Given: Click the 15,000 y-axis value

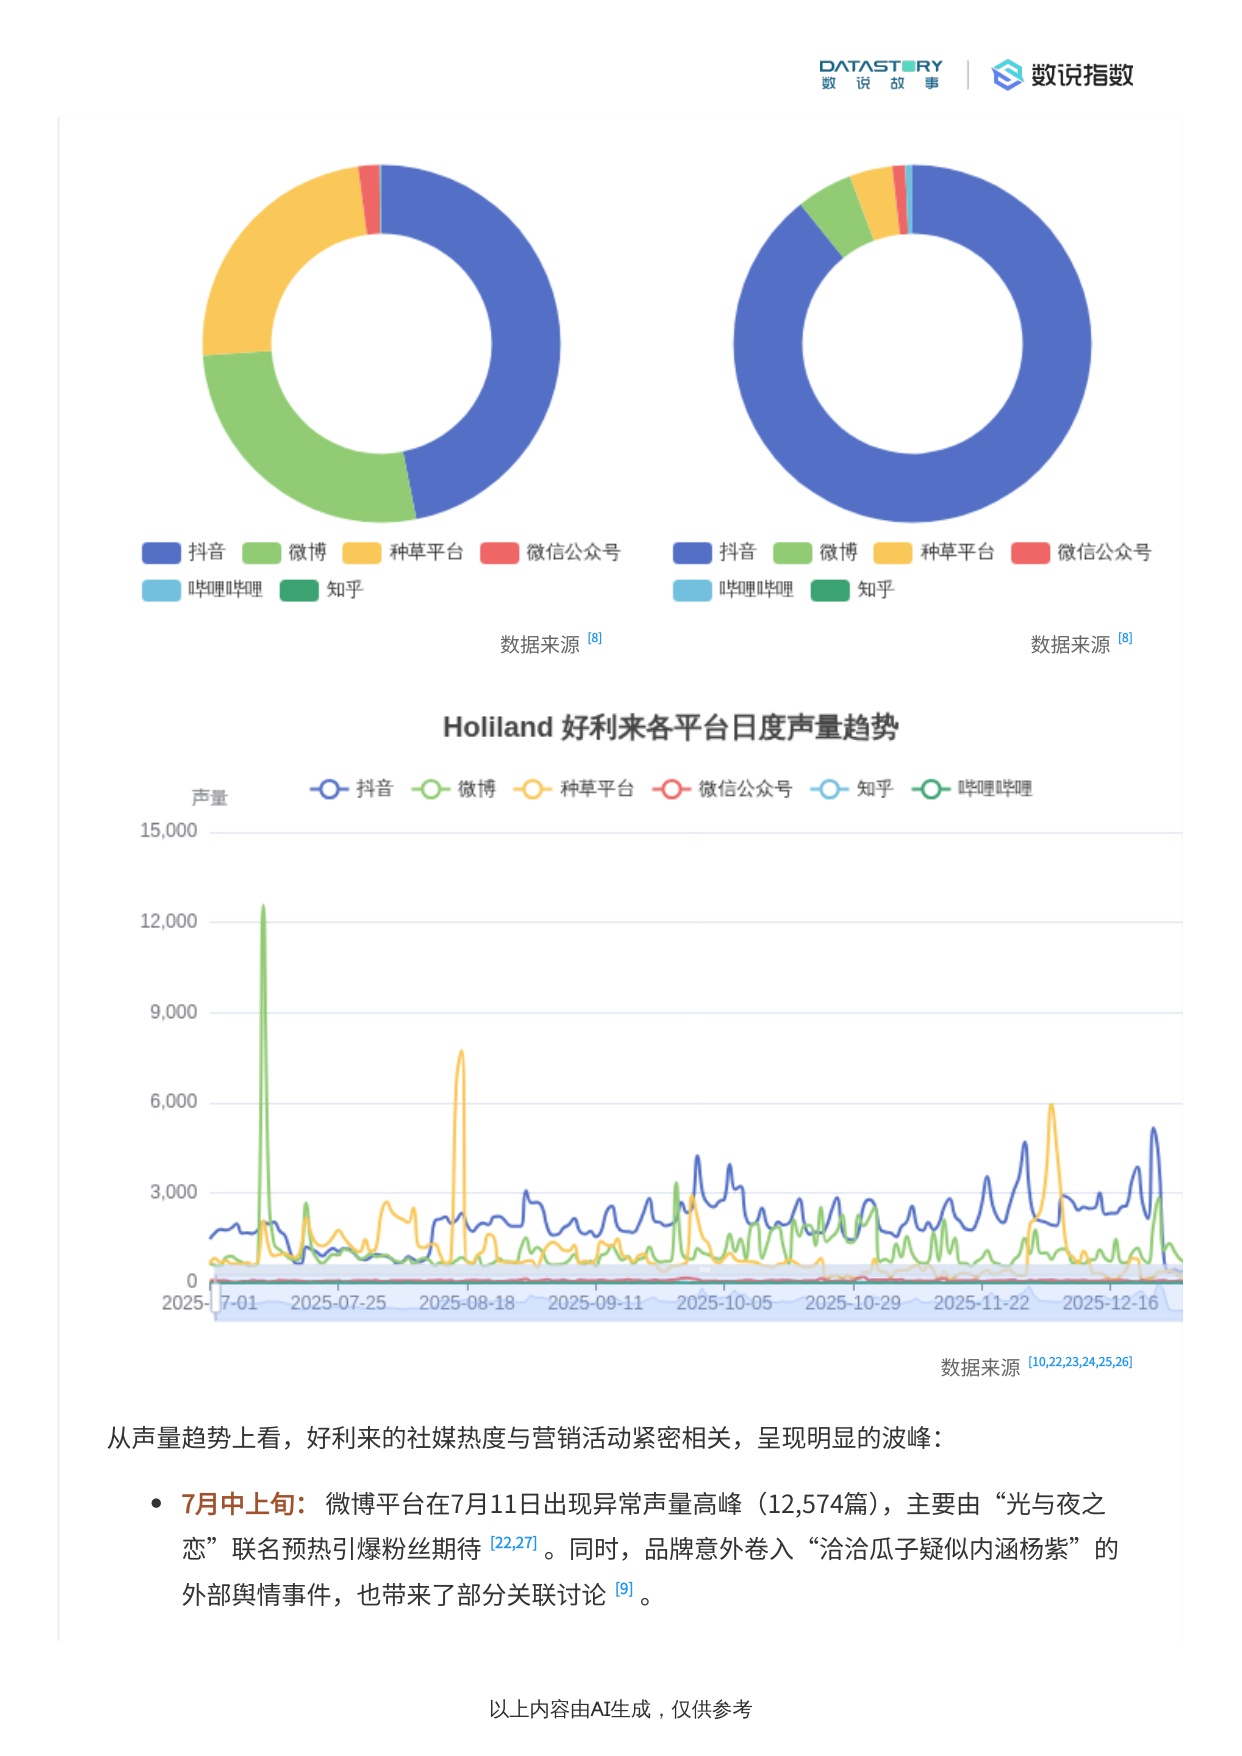Looking at the screenshot, I should [168, 831].
